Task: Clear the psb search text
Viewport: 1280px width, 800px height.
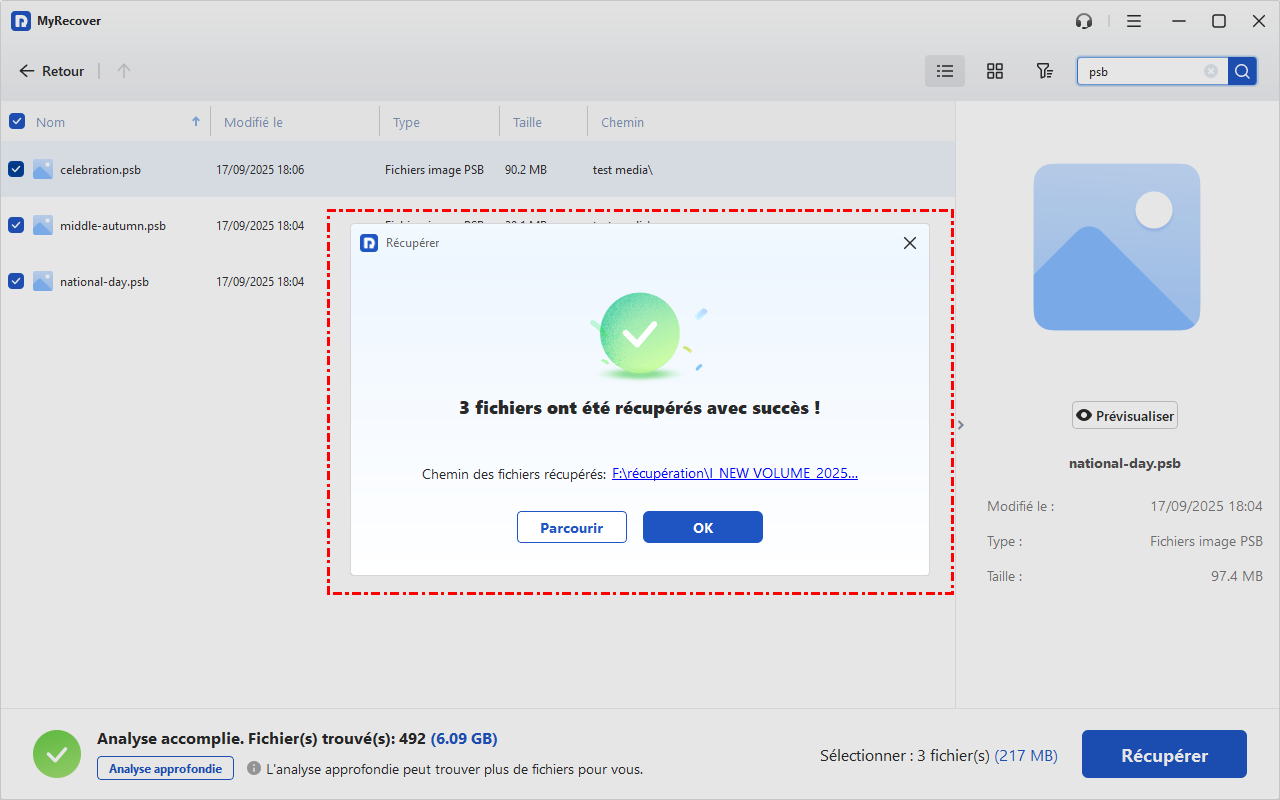Action: (x=1211, y=71)
